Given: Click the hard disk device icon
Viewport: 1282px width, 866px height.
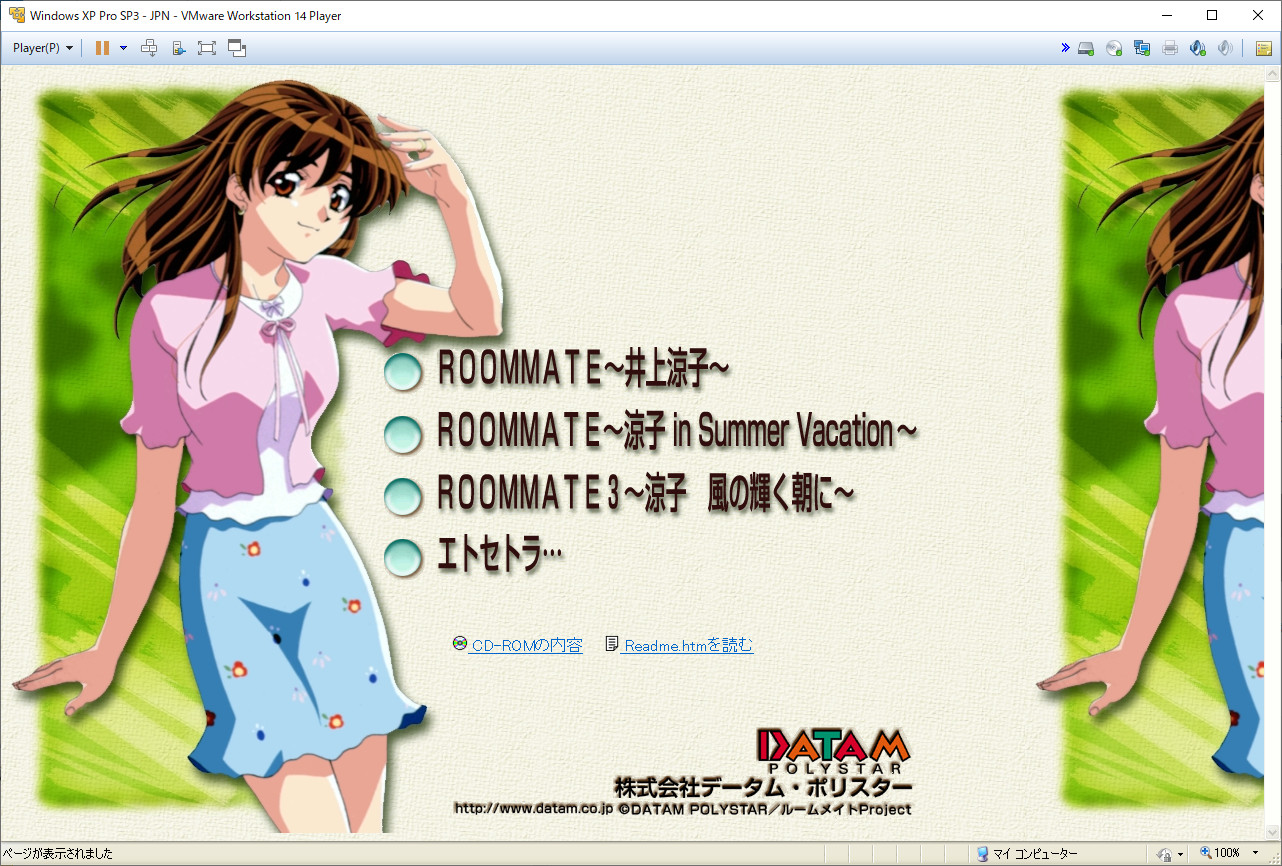Looking at the screenshot, I should pyautogui.click(x=1086, y=48).
